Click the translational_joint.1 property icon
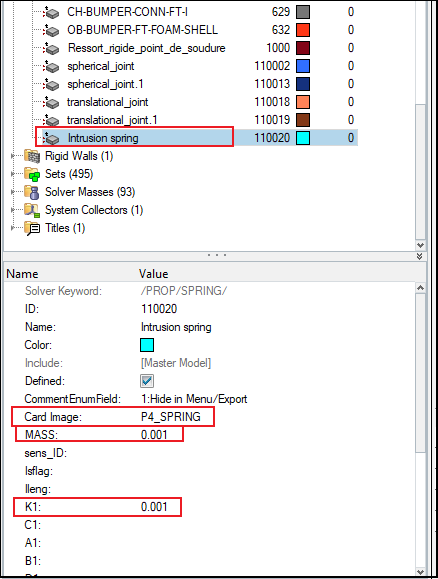438x579 pixels. point(51,120)
